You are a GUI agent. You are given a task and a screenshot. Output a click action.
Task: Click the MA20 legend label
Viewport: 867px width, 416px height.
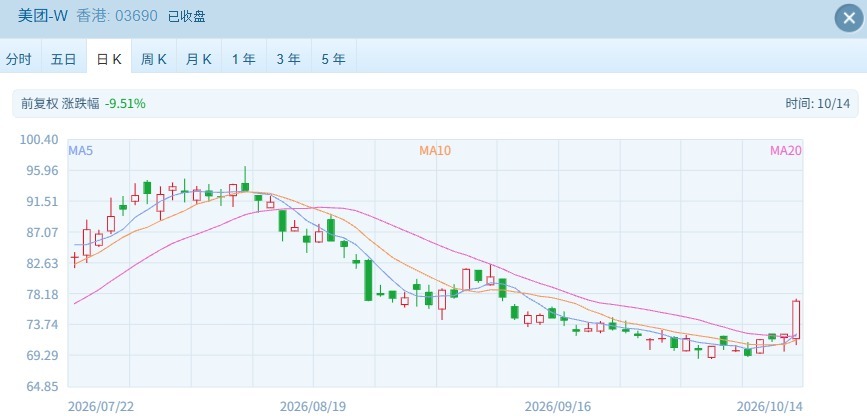point(786,150)
